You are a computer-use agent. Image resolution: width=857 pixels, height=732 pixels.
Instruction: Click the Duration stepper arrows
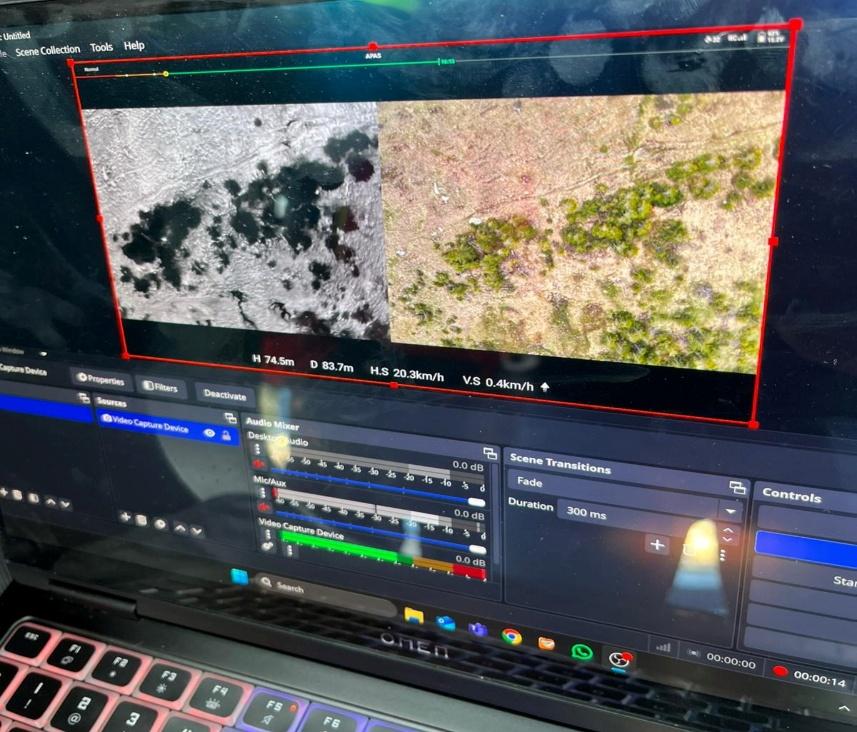click(729, 535)
